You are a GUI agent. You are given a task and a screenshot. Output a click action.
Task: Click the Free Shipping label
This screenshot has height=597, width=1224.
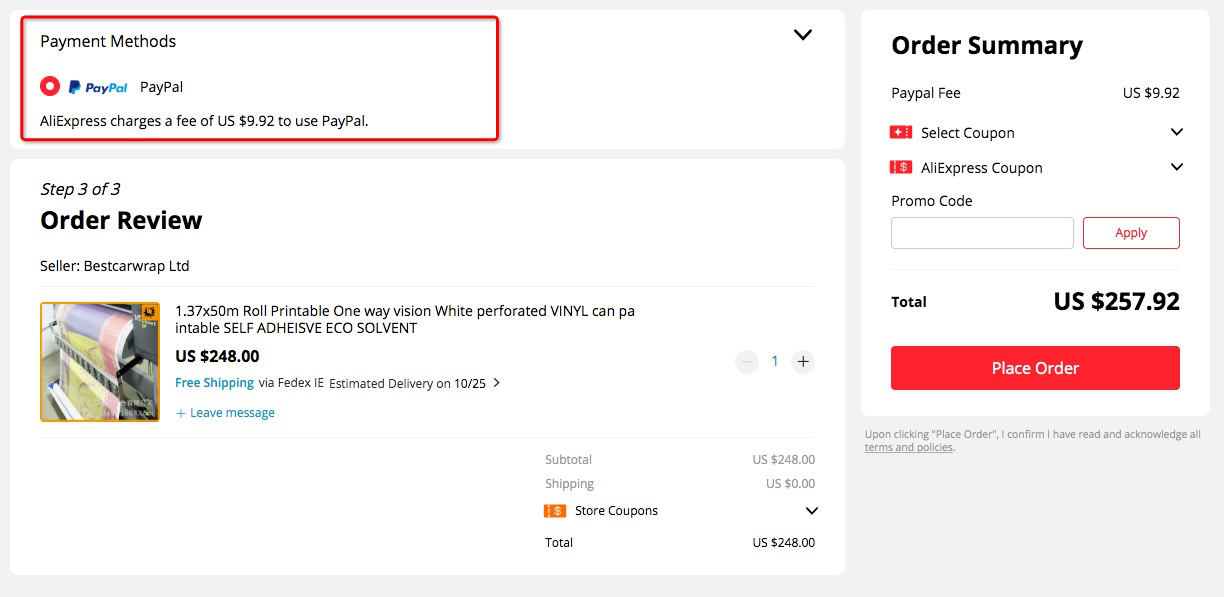[214, 383]
